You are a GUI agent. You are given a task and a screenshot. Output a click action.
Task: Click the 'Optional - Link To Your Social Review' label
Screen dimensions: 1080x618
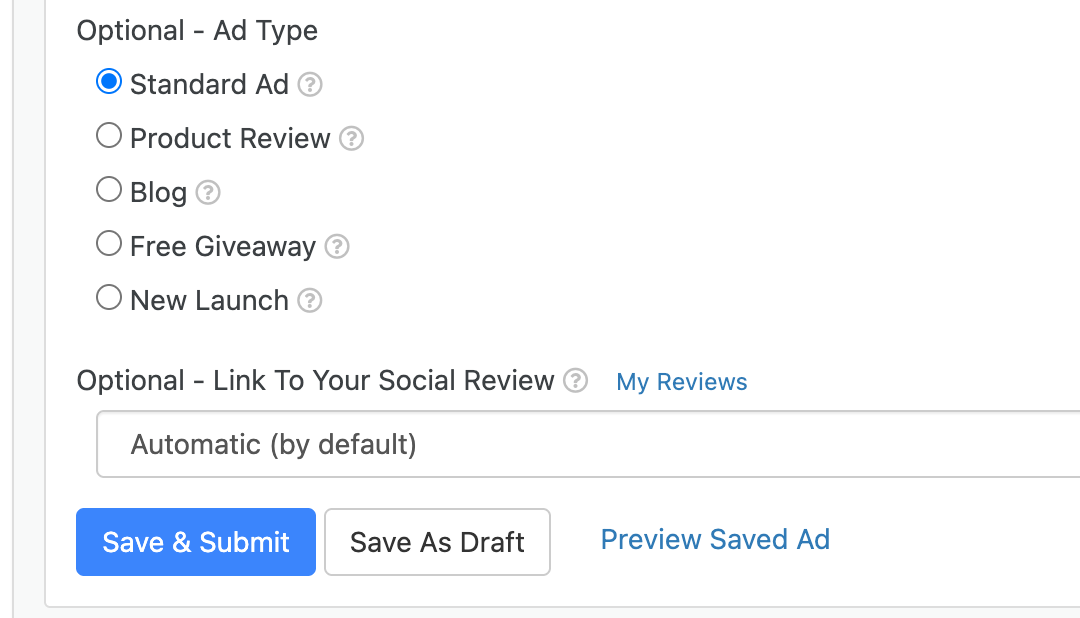click(x=315, y=381)
